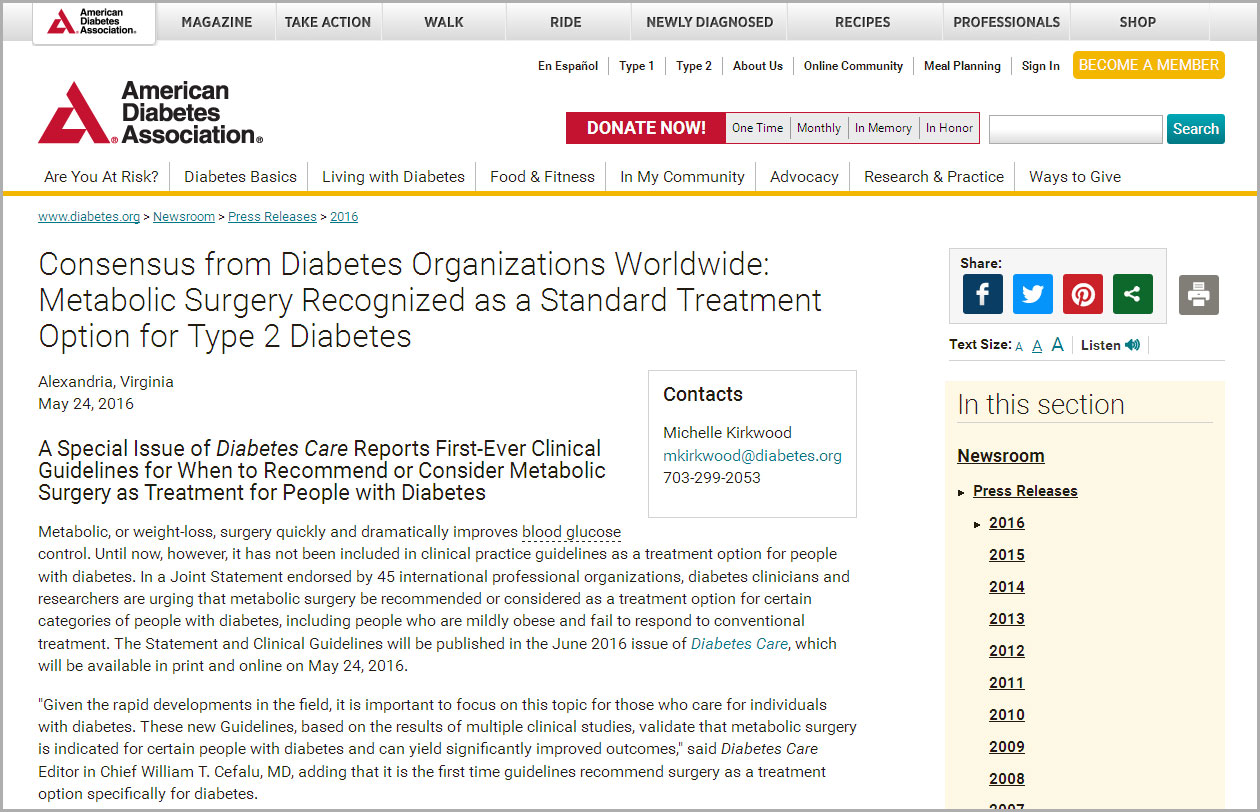
Task: Choose Monthly donation option
Action: [x=819, y=128]
